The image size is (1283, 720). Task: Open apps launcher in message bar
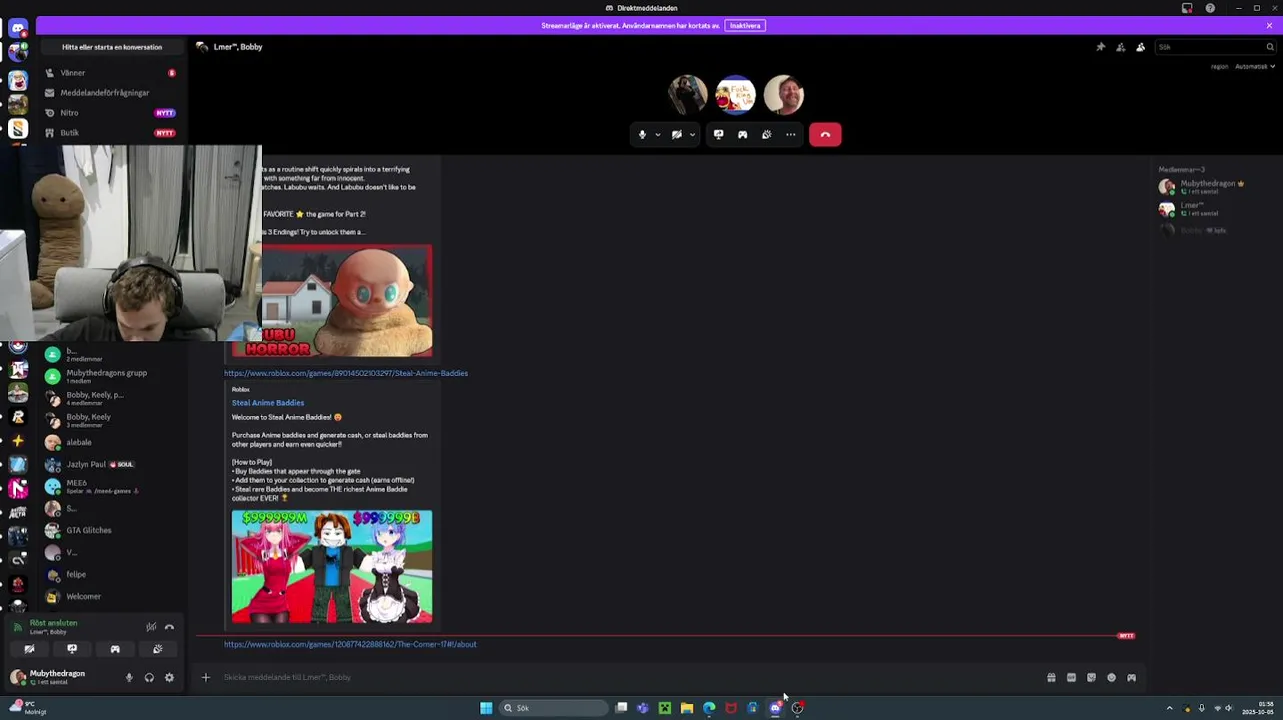pos(1131,677)
